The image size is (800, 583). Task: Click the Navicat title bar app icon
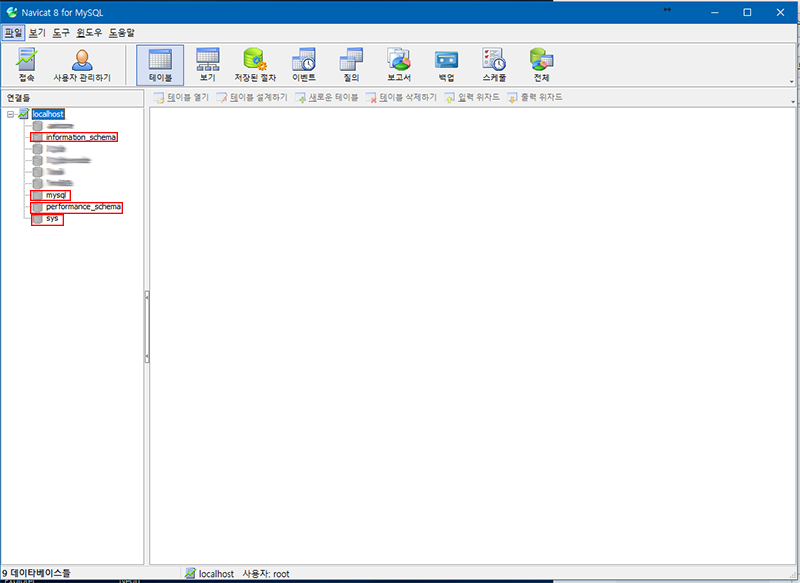tap(12, 12)
